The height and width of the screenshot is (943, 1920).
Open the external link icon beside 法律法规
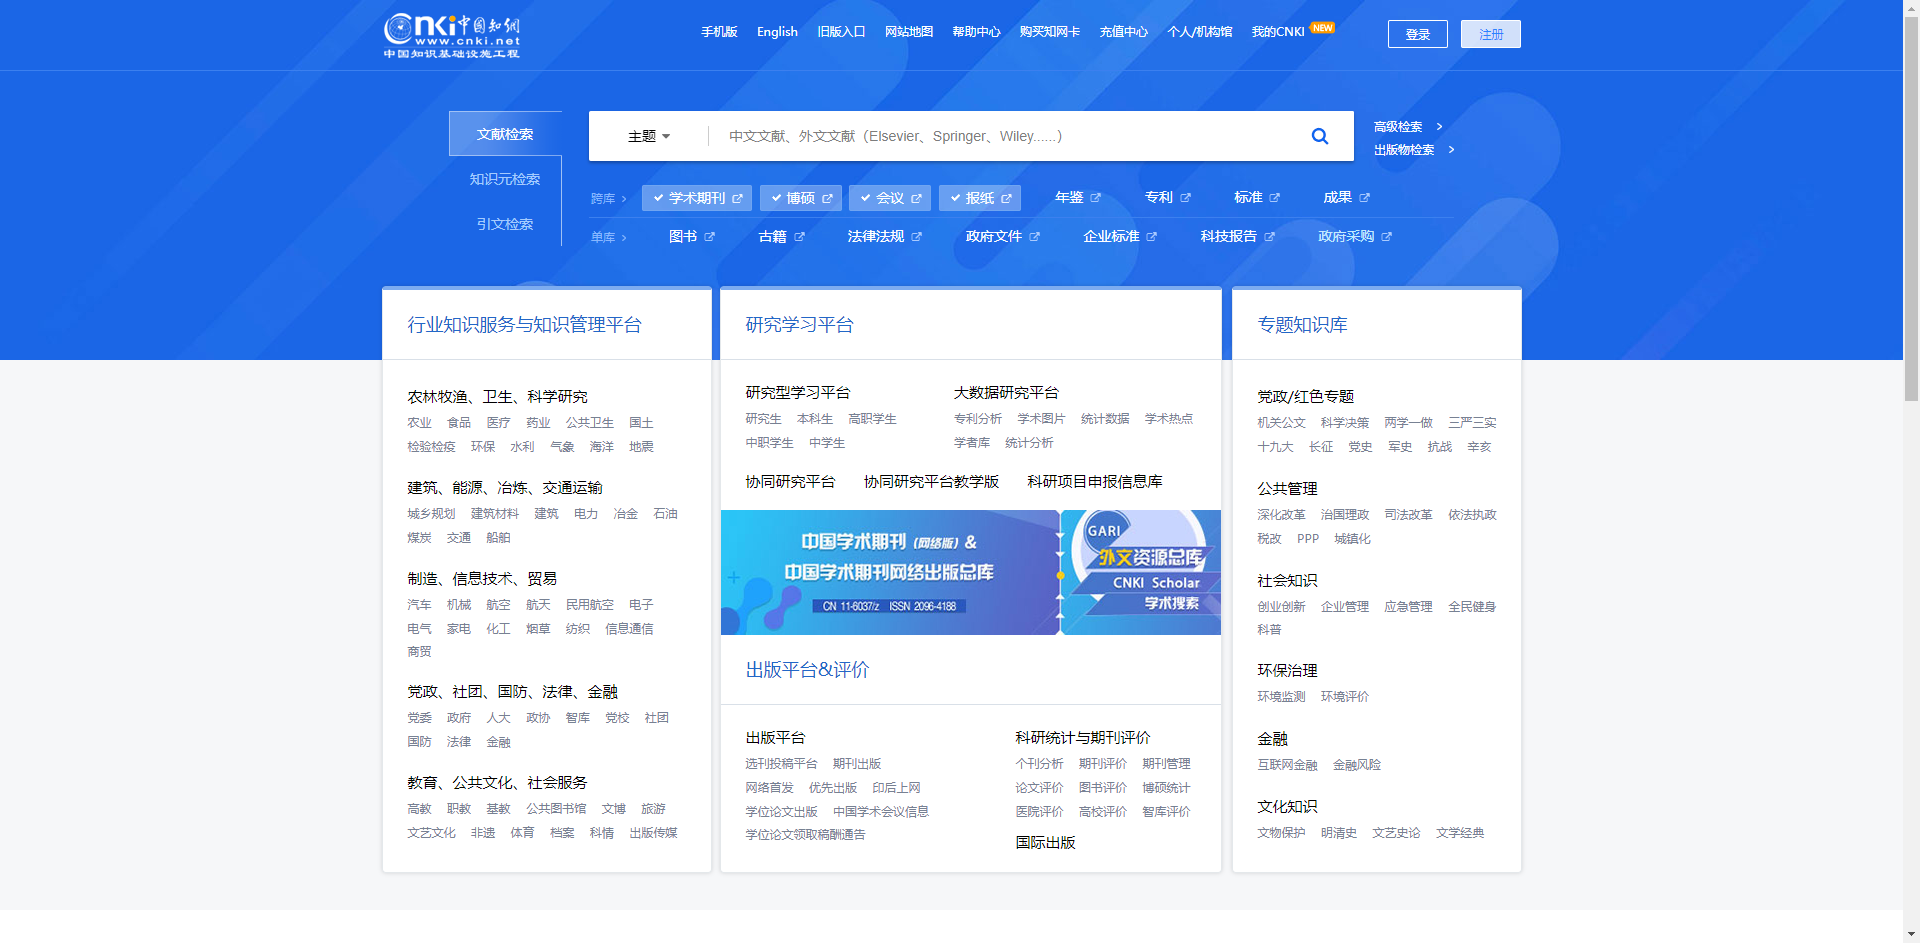tap(916, 237)
